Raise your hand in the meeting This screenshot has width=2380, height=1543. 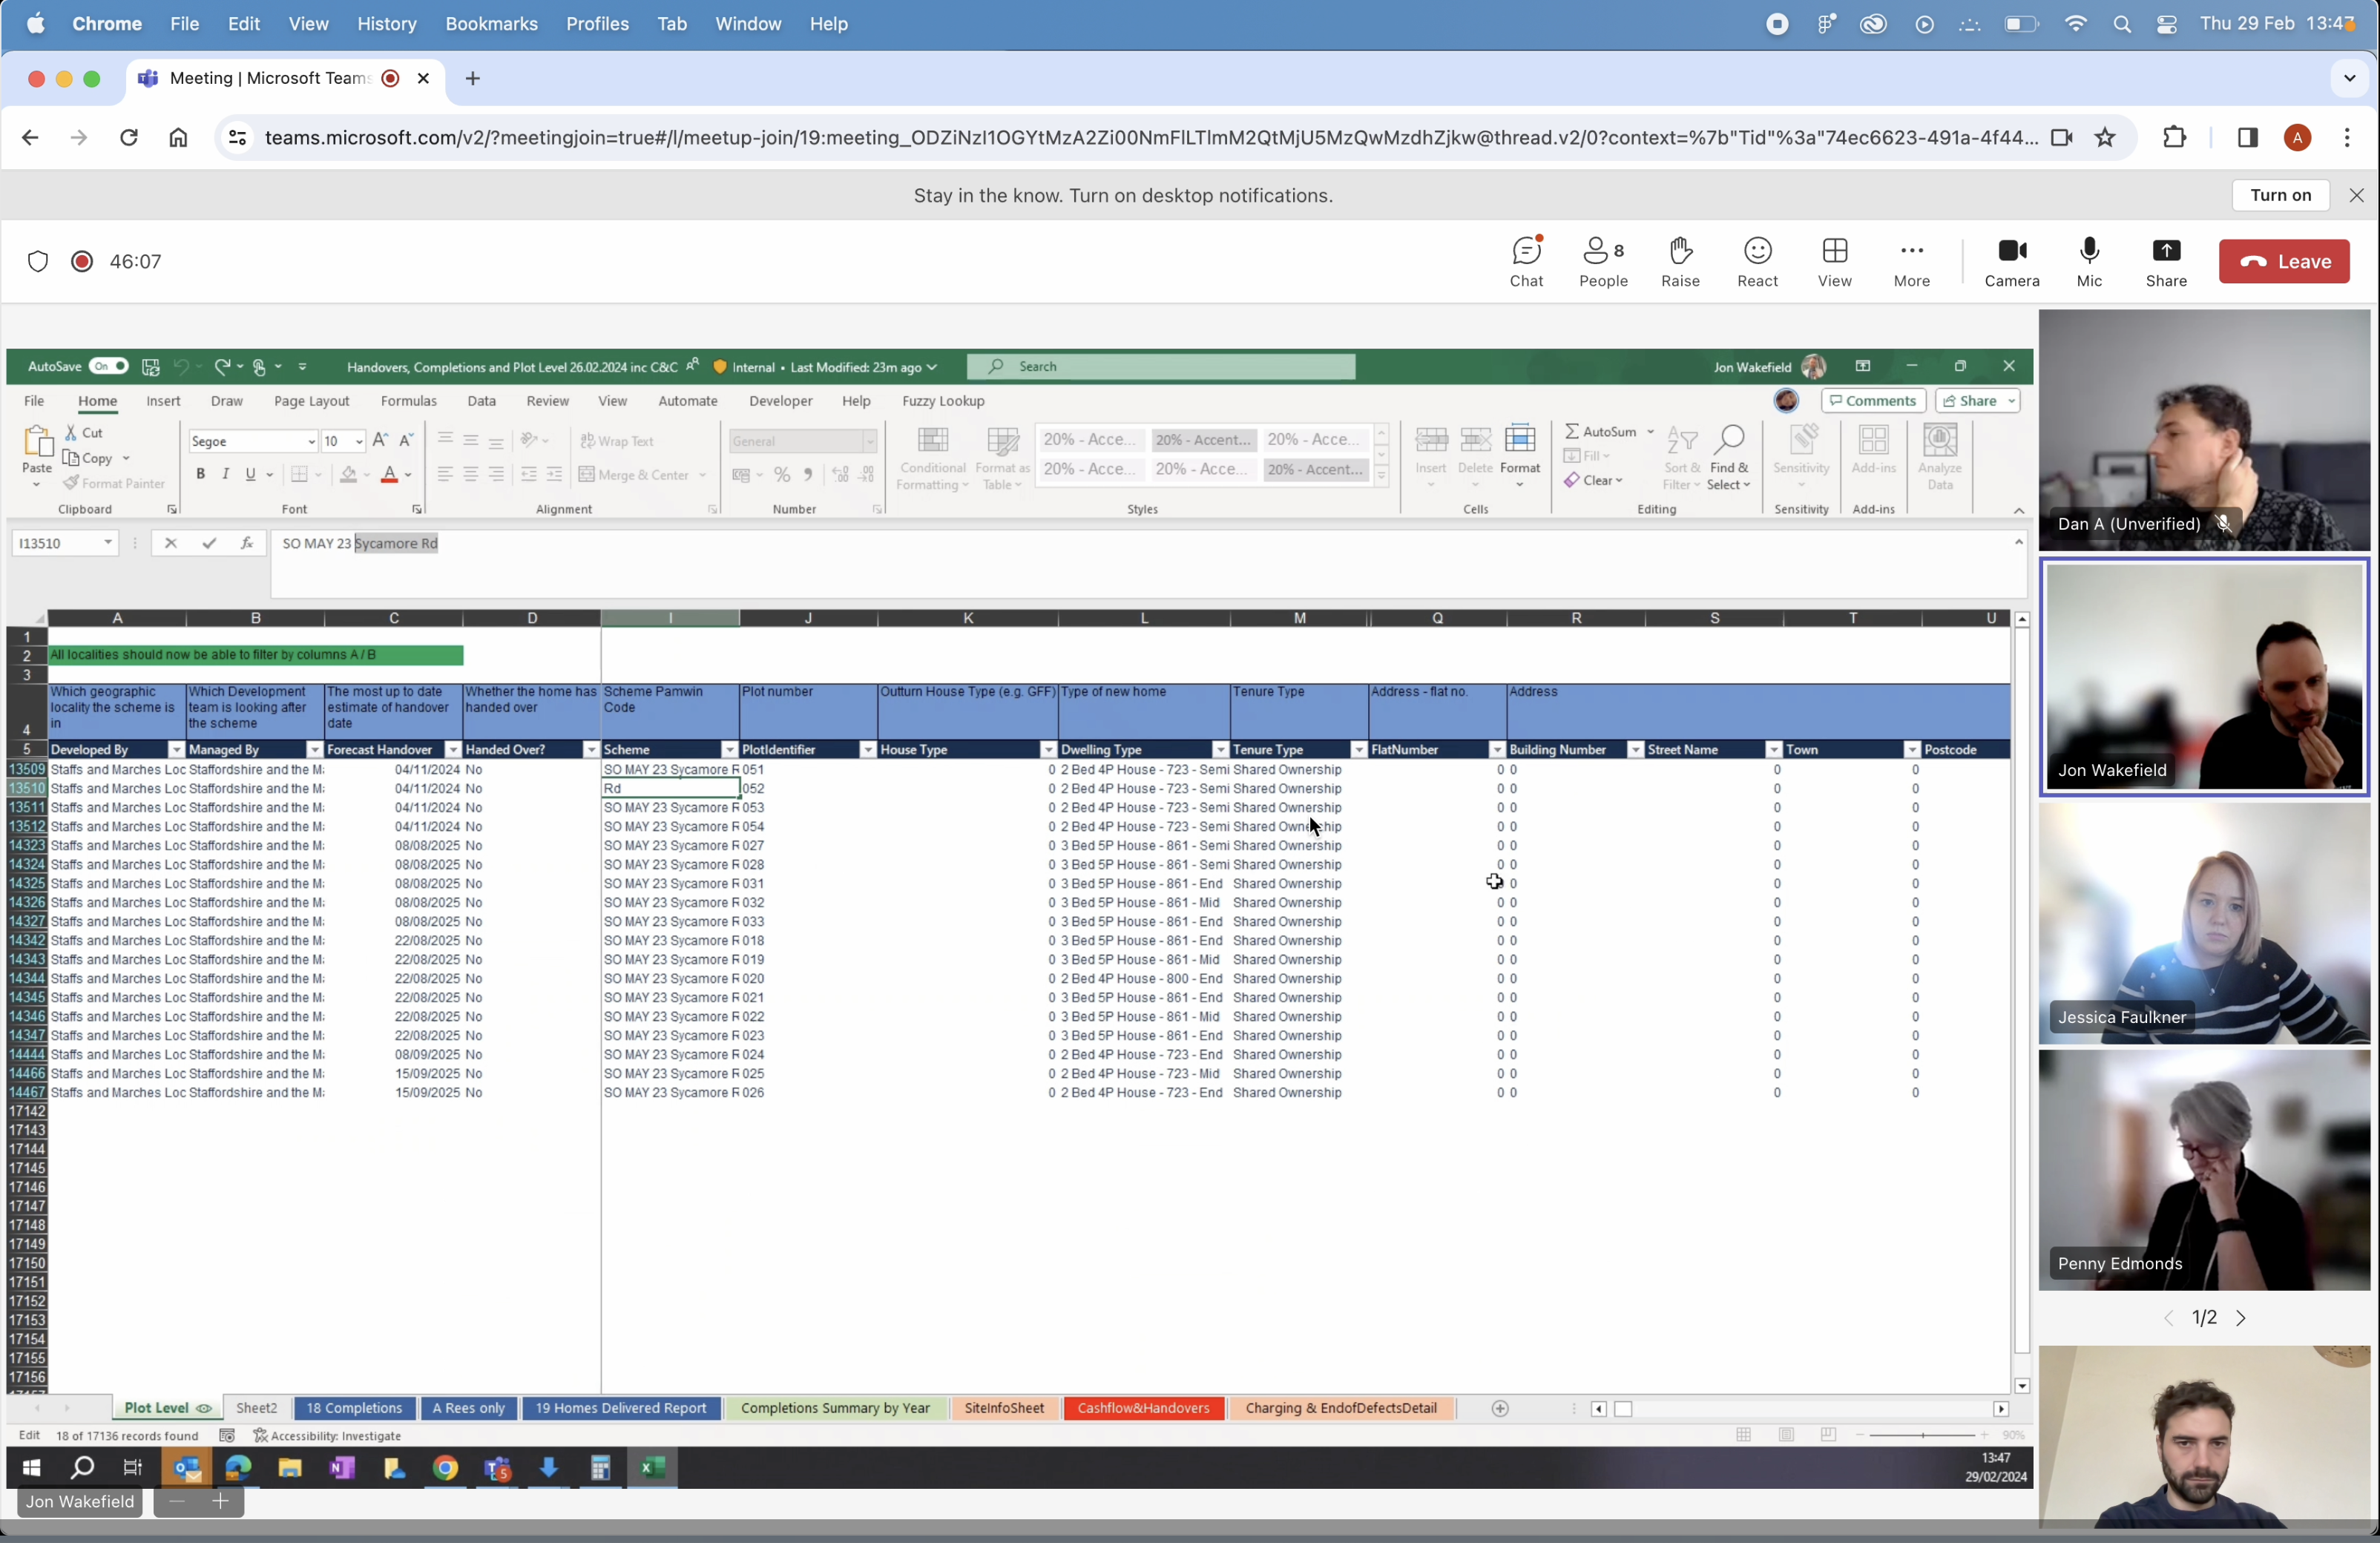(x=1680, y=262)
